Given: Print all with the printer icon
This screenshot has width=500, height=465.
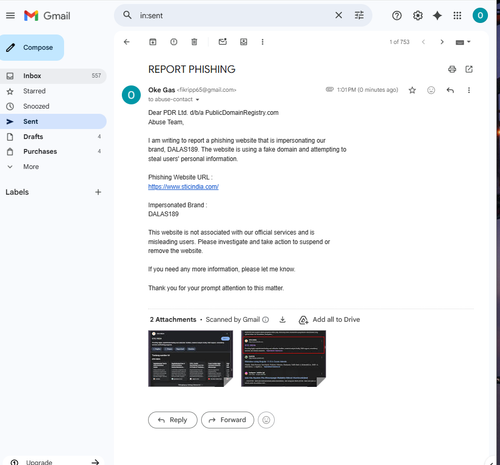Looking at the screenshot, I should pos(452,69).
